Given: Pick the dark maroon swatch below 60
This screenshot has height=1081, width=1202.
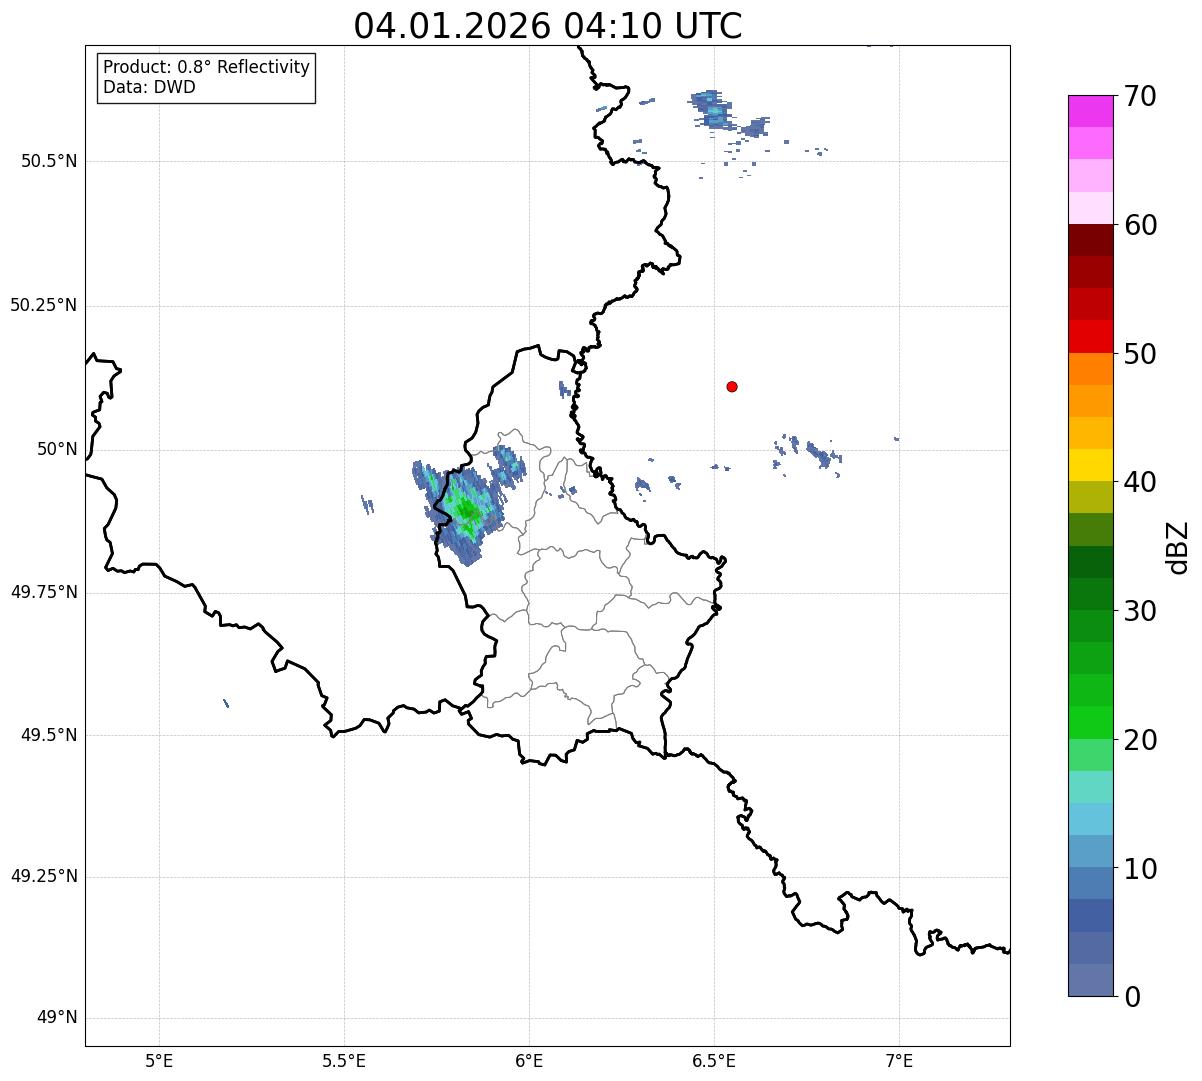Looking at the screenshot, I should pos(1090,240).
